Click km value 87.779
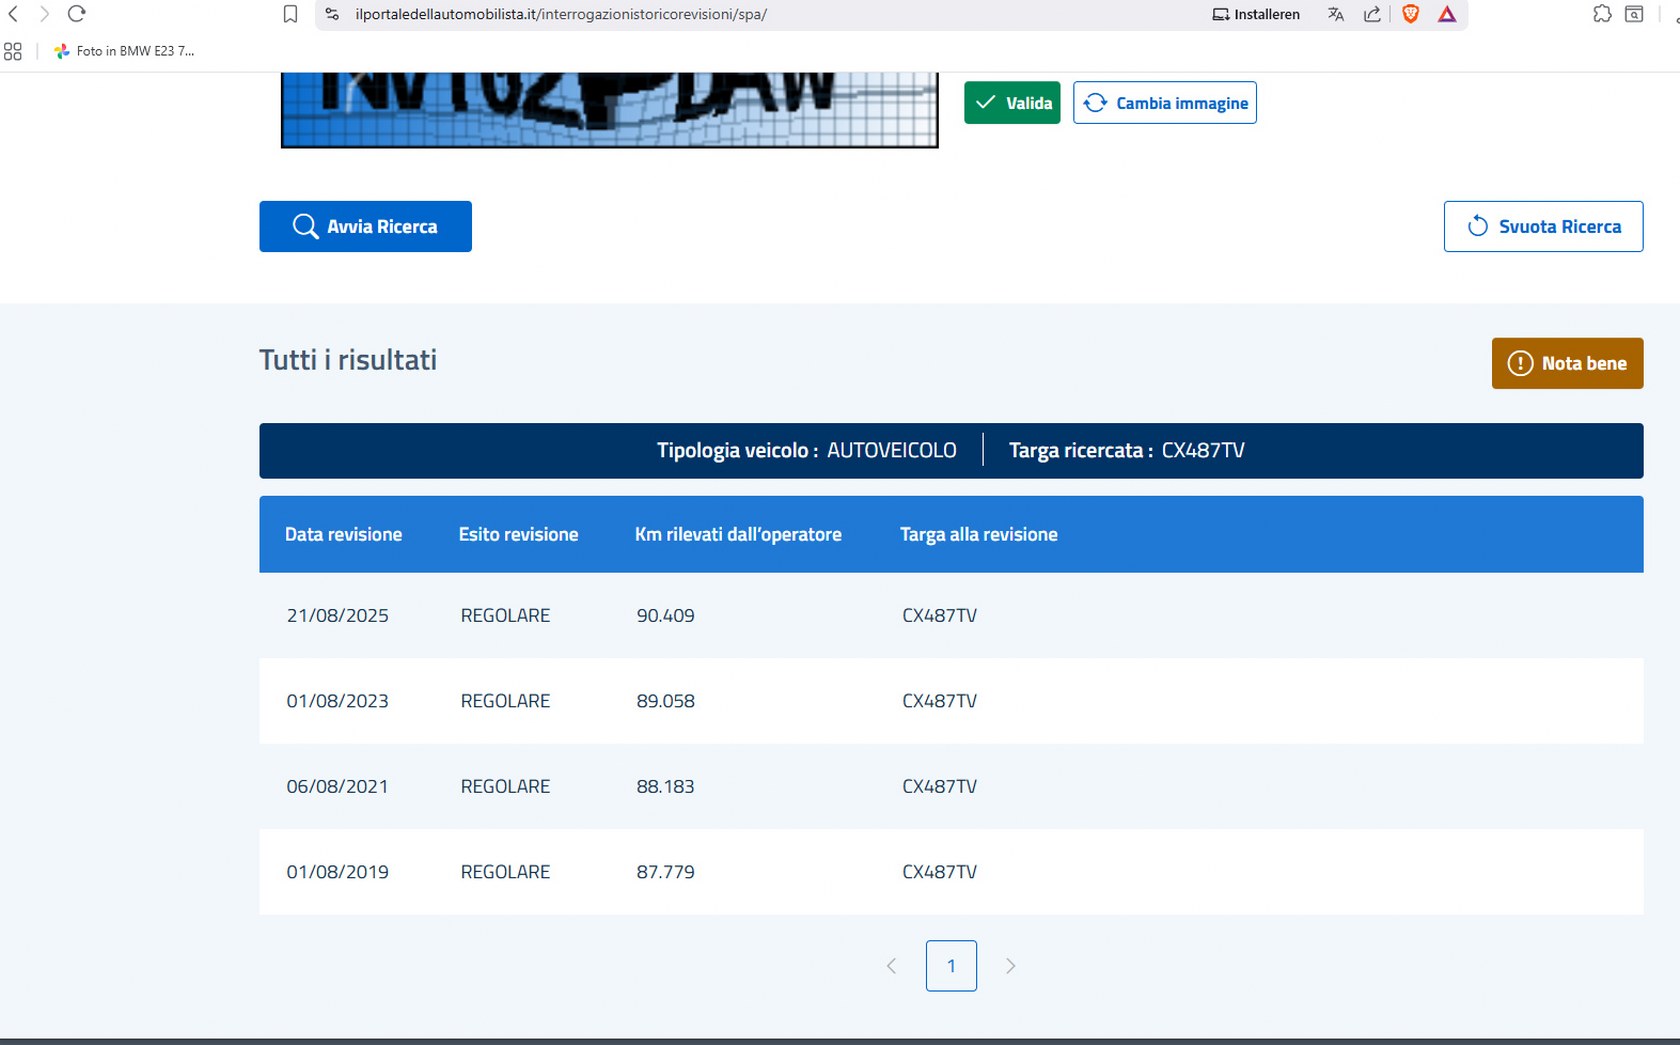This screenshot has width=1680, height=1045. click(665, 872)
